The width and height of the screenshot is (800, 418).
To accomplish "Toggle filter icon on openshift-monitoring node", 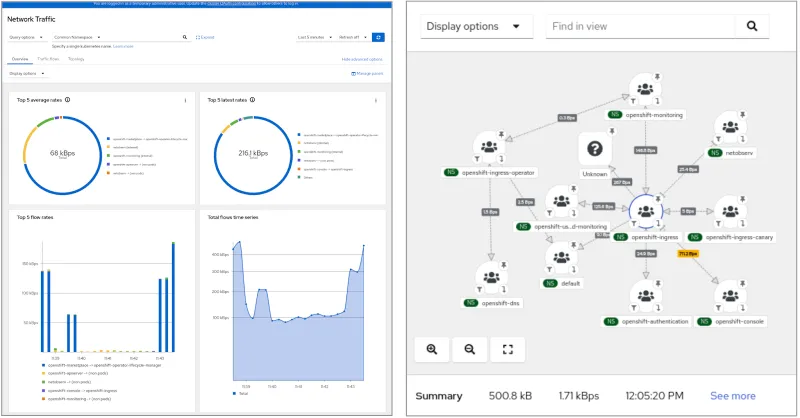I will [633, 101].
